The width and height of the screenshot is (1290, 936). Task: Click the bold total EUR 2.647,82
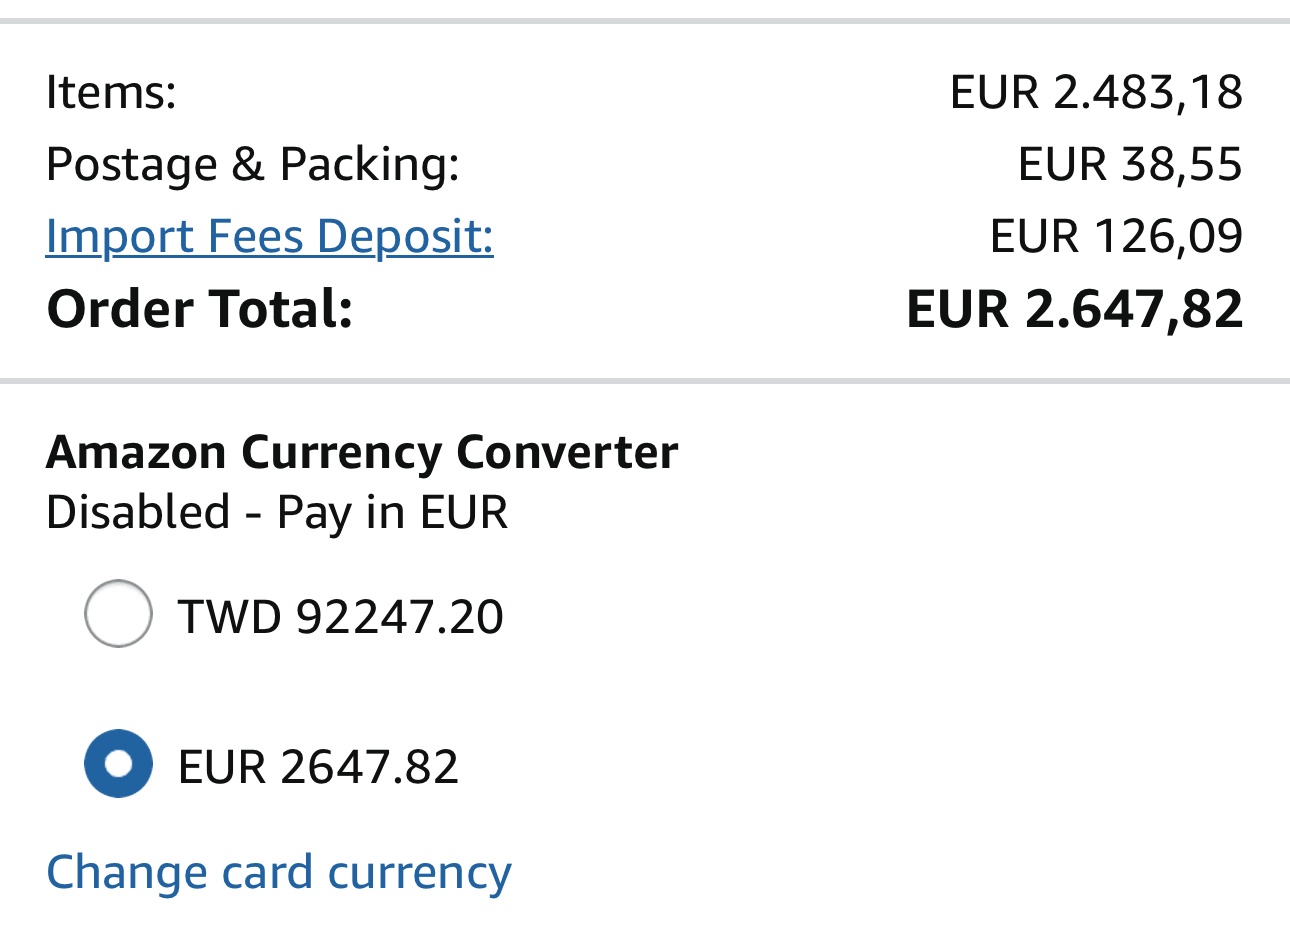1074,309
